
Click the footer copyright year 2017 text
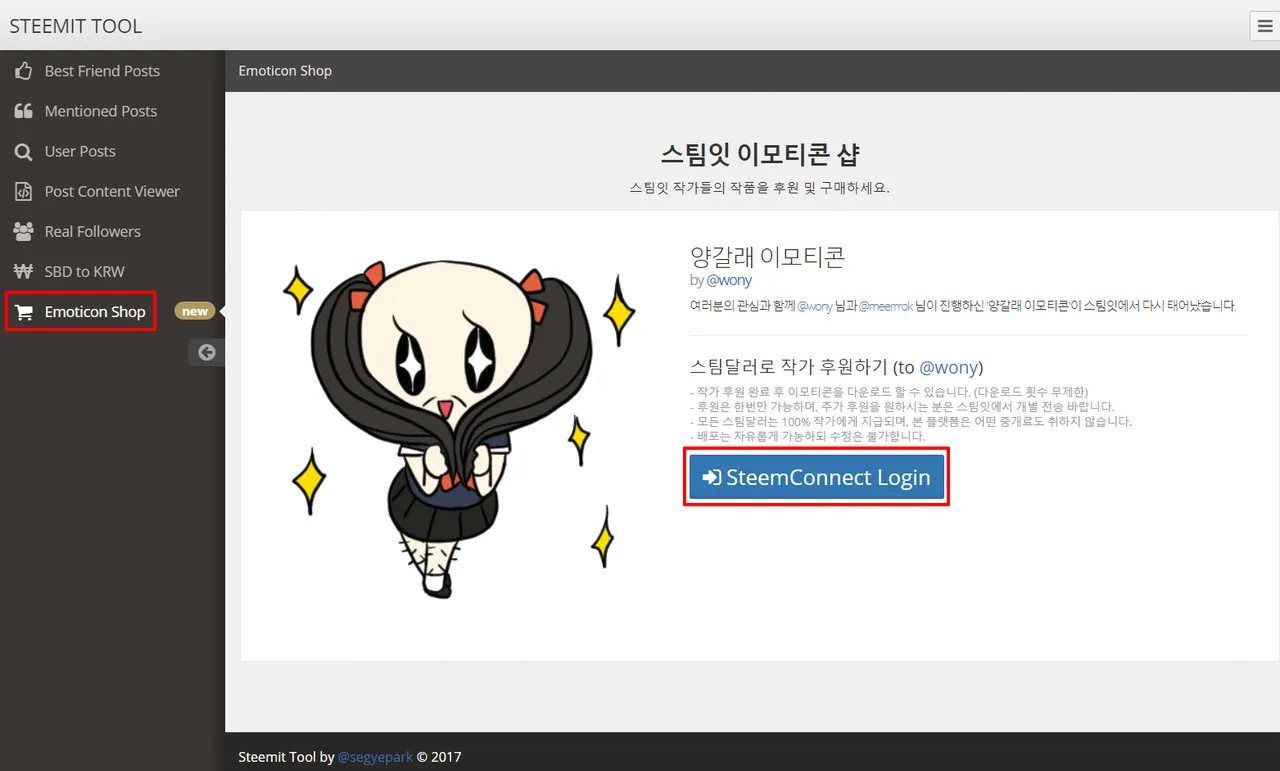click(446, 757)
